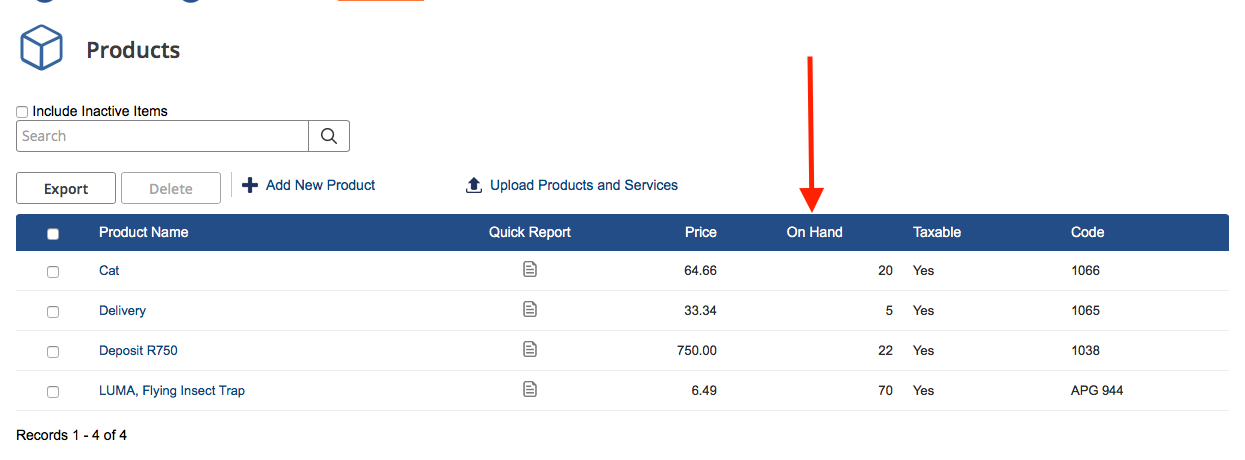Click the search magnifier icon
This screenshot has width=1245, height=460.
pyautogui.click(x=329, y=136)
